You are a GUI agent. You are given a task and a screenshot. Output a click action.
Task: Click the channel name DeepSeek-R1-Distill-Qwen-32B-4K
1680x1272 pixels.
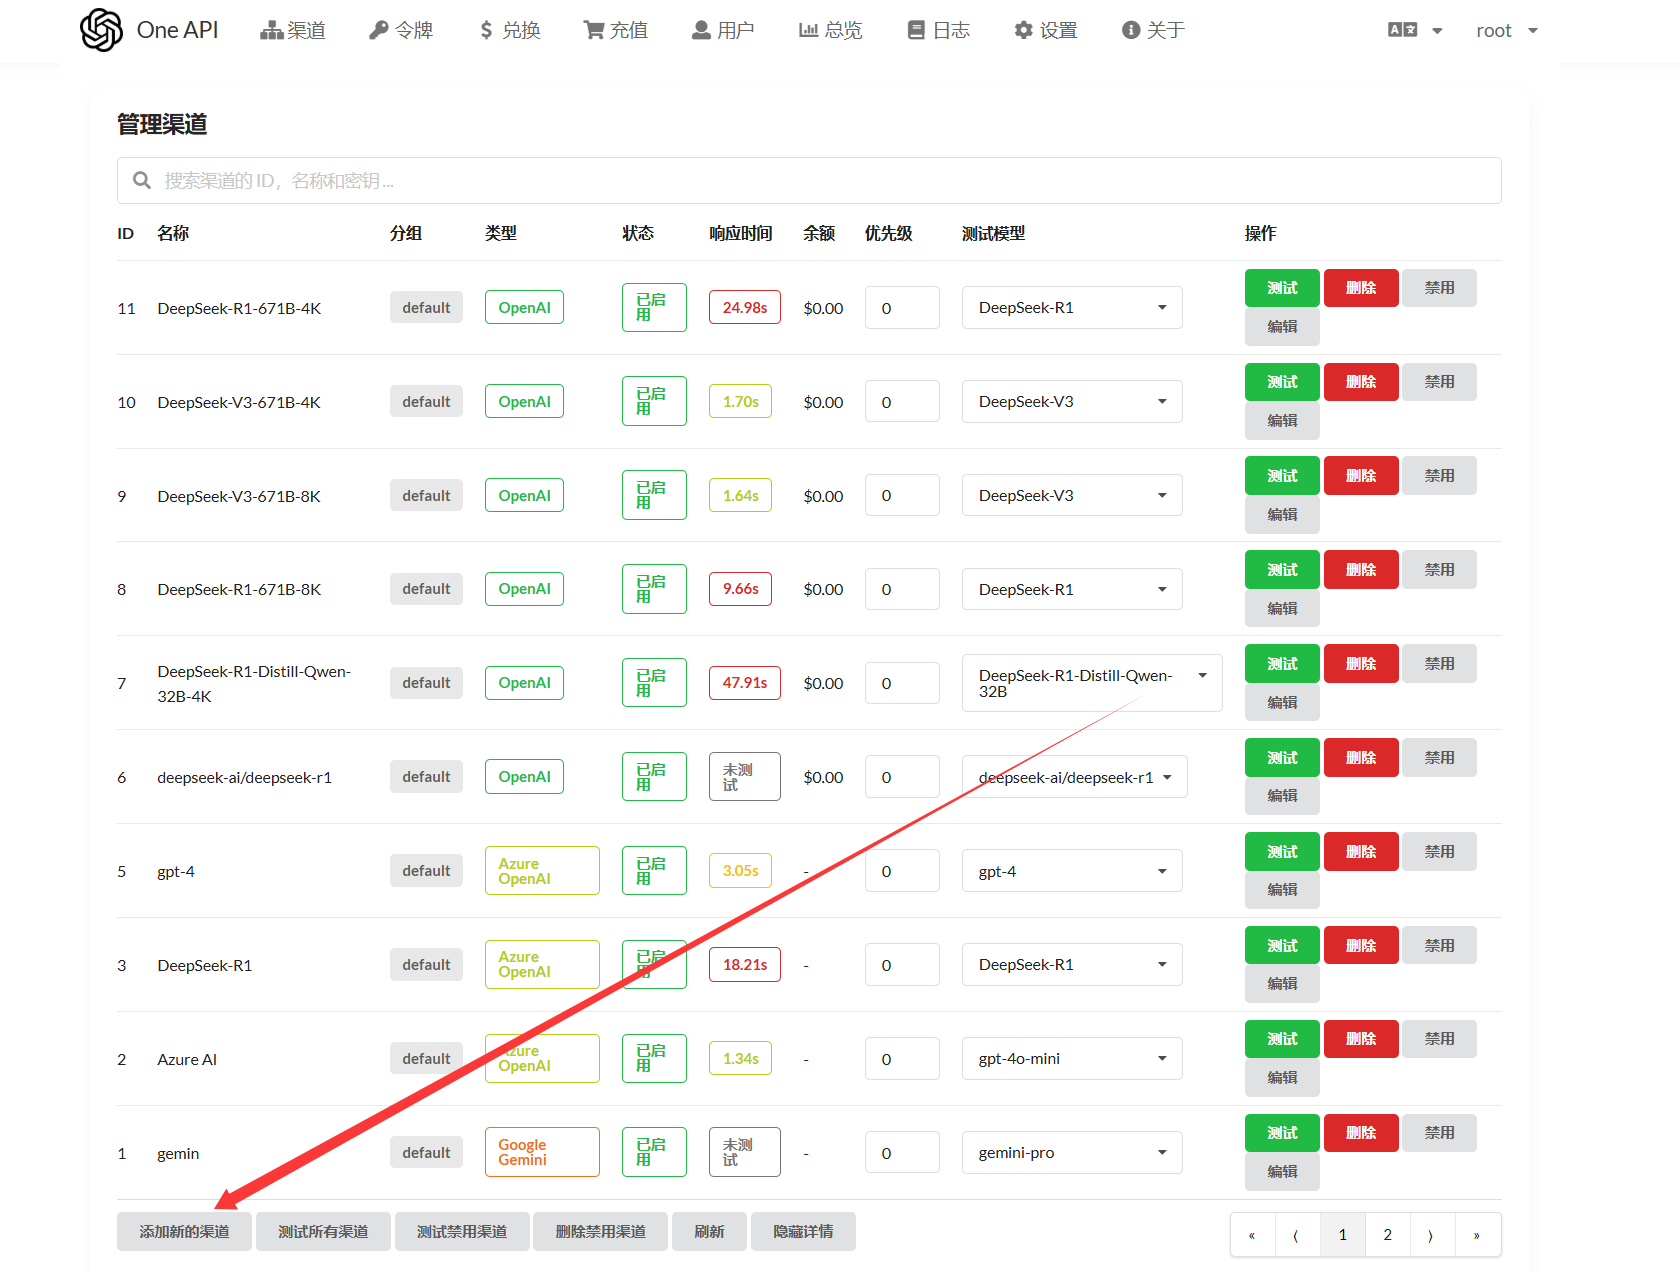pos(254,684)
